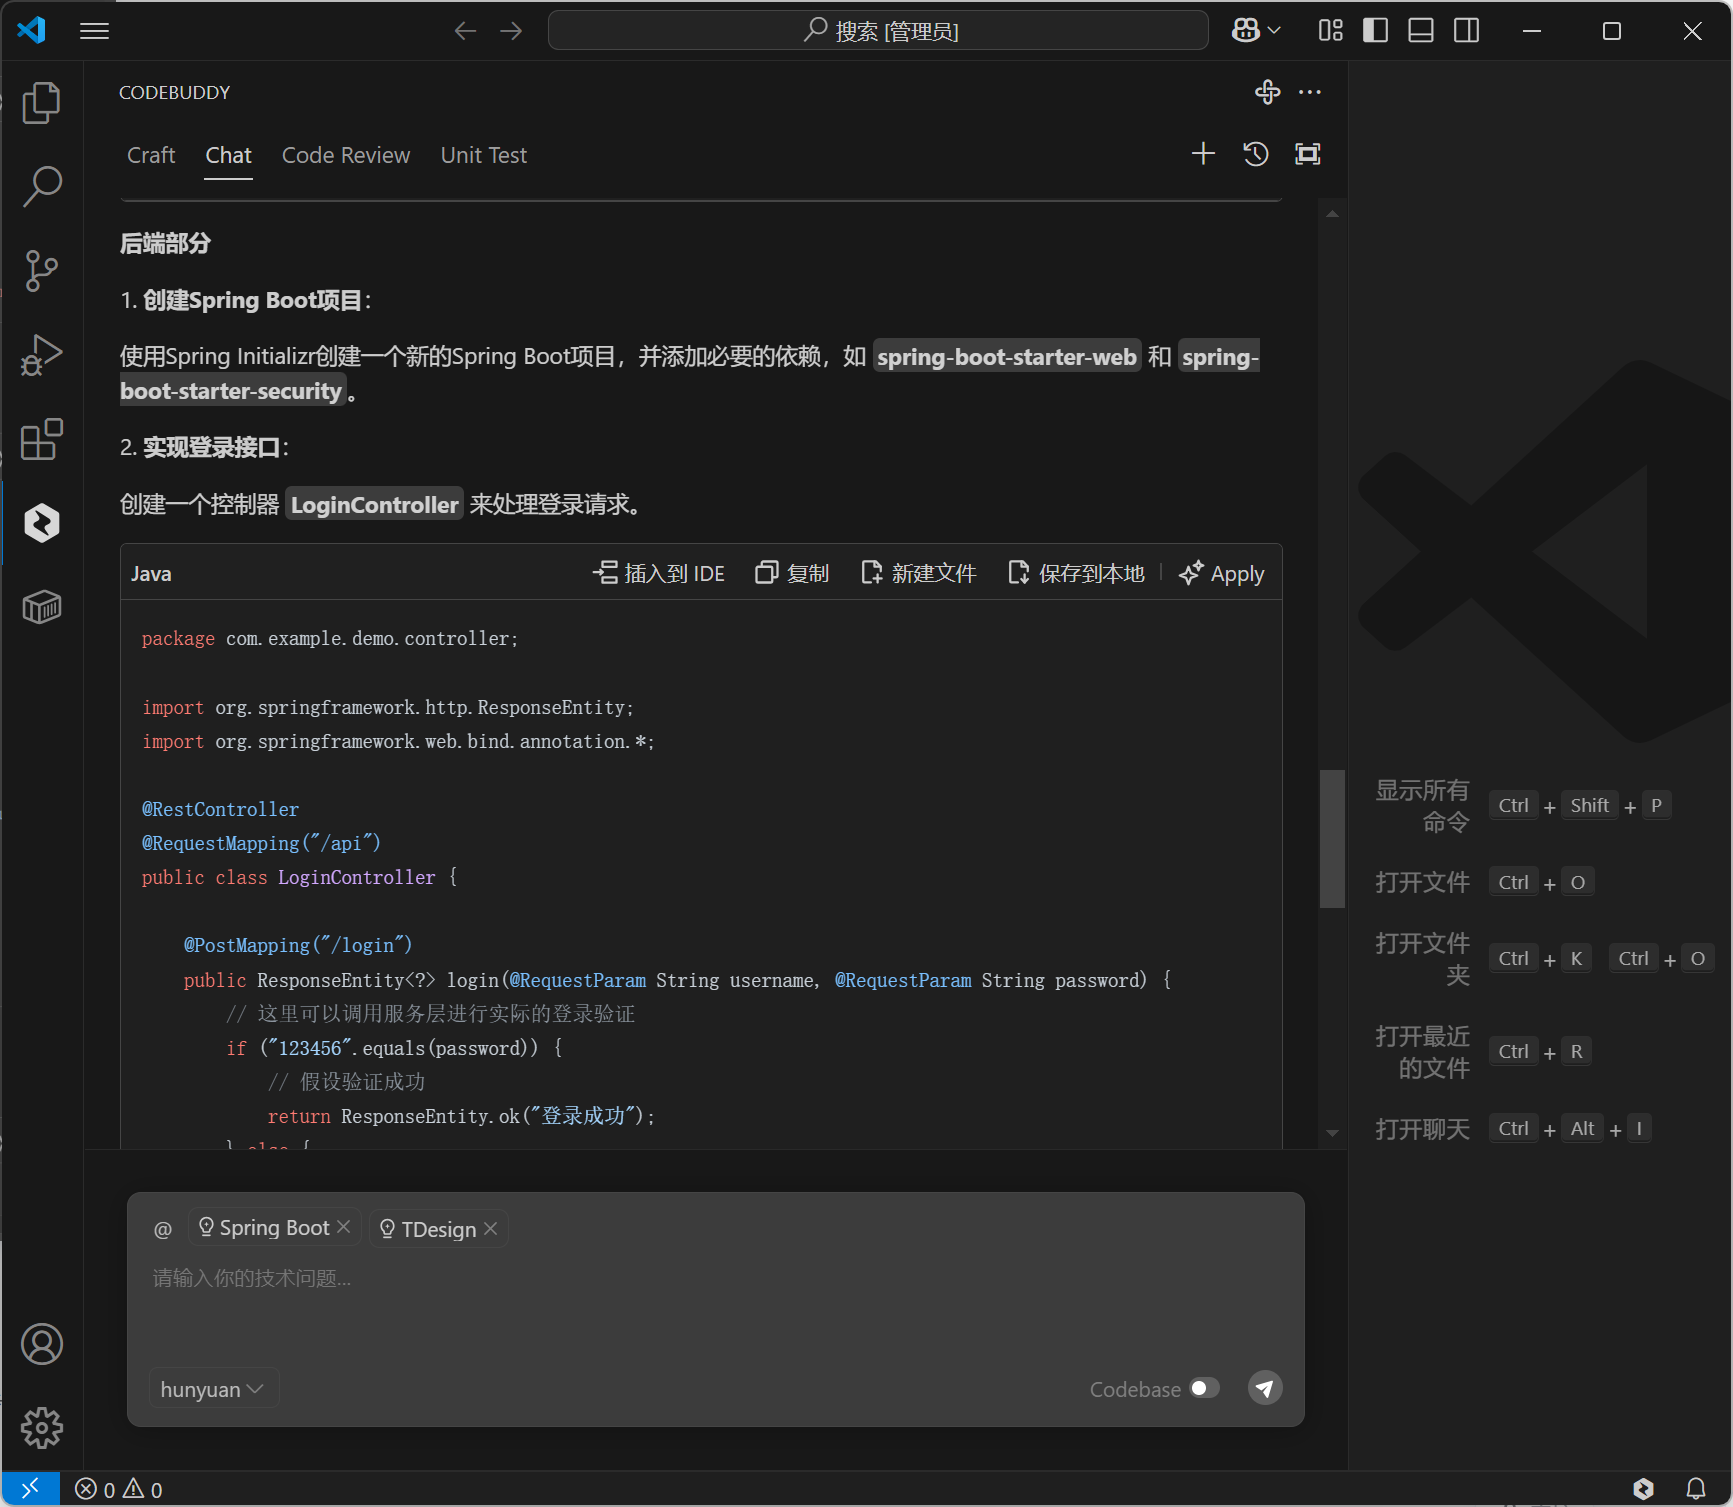
Task: Start a new chat with plus icon
Action: [x=1203, y=154]
